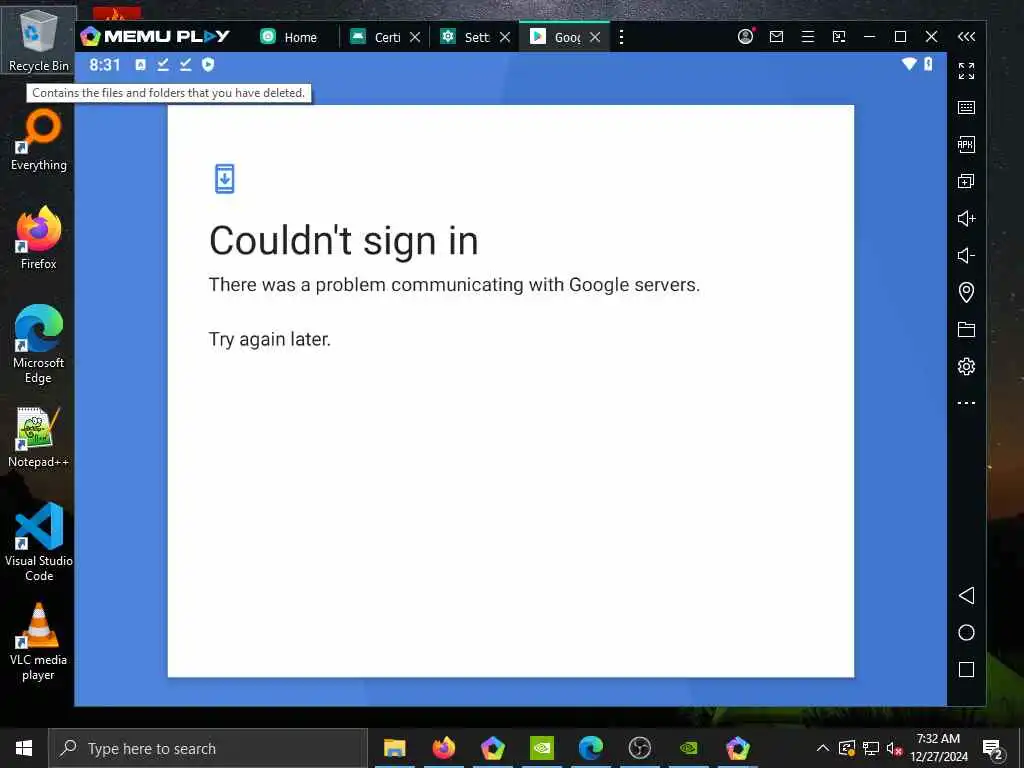Viewport: 1024px width, 768px height.
Task: Open the tab overflow vertical dots menu
Action: point(621,37)
